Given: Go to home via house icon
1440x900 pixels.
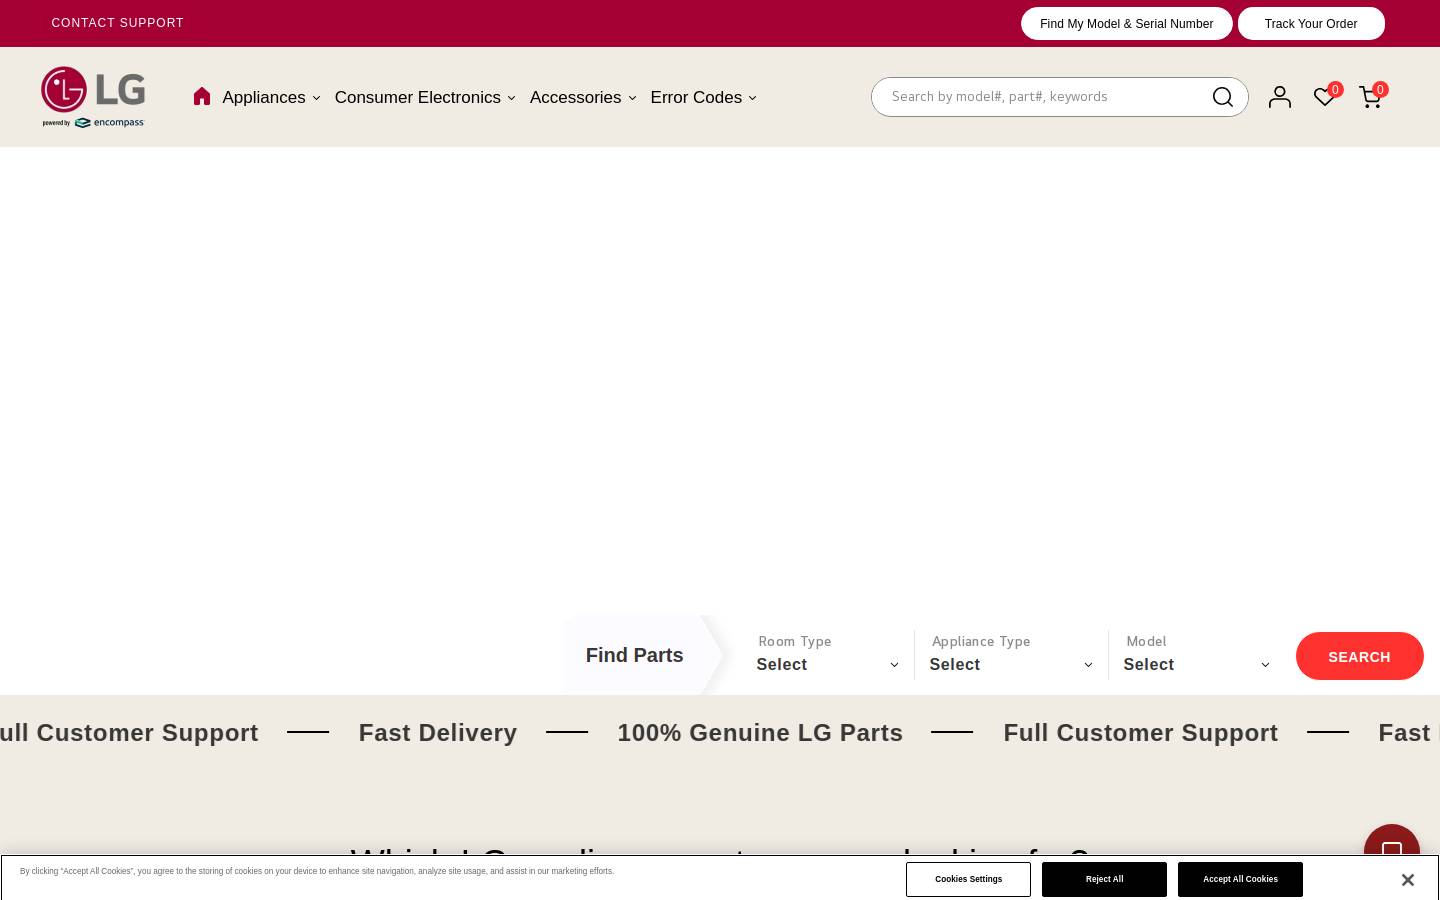Looking at the screenshot, I should (202, 96).
